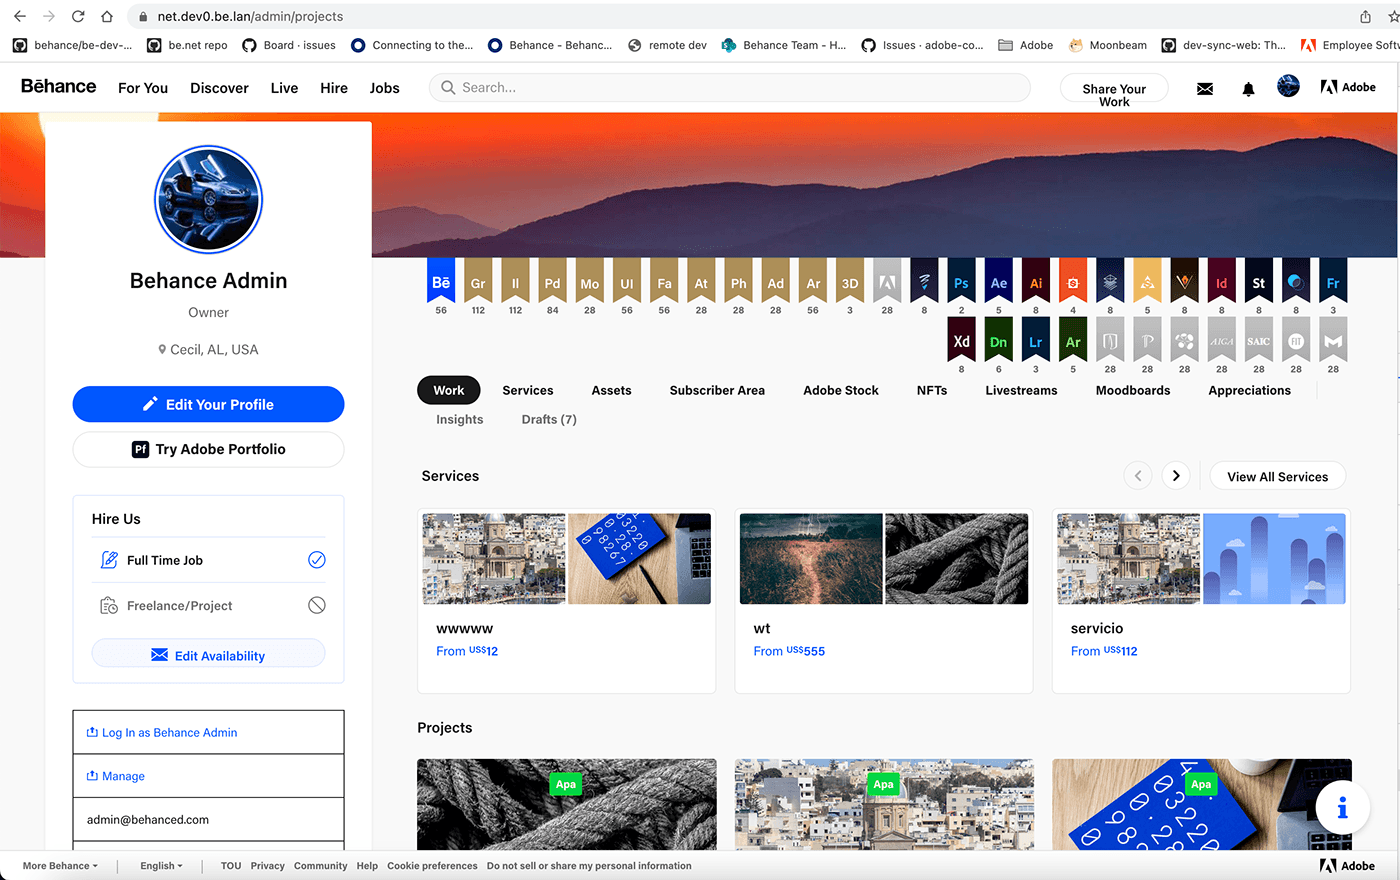The height and width of the screenshot is (880, 1400).
Task: Open the English language dropdown
Action: tap(161, 866)
